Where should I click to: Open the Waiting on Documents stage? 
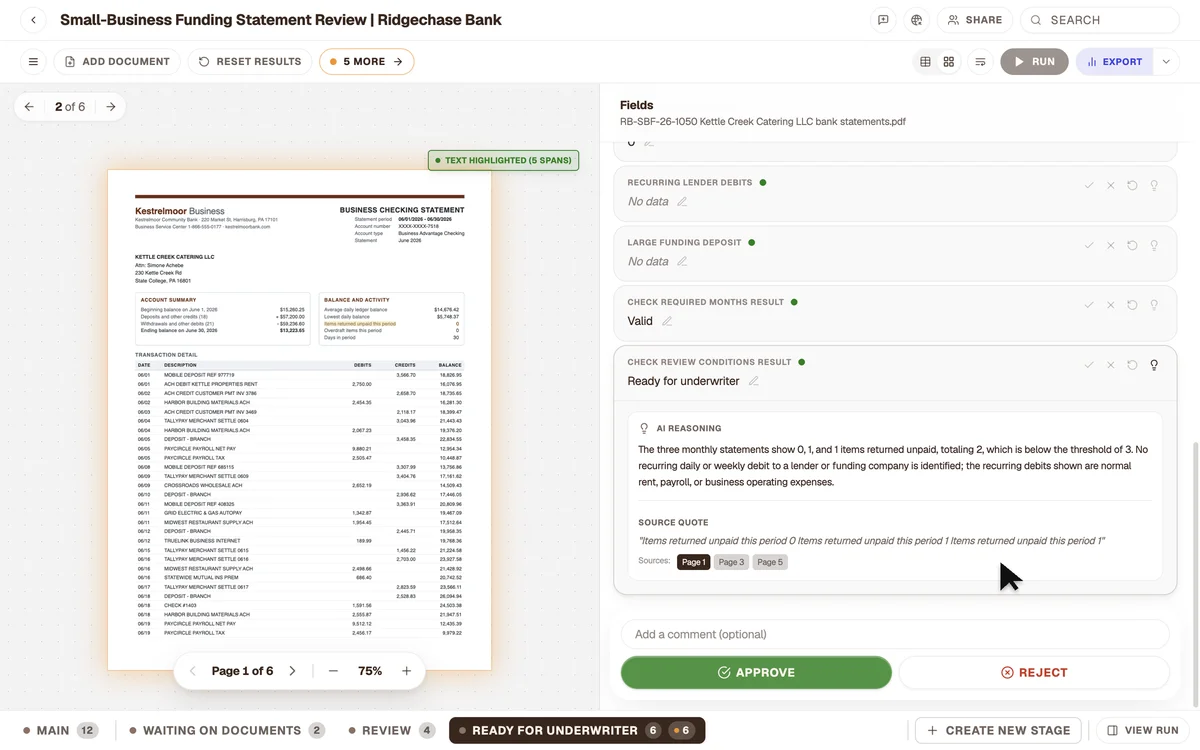click(x=228, y=731)
